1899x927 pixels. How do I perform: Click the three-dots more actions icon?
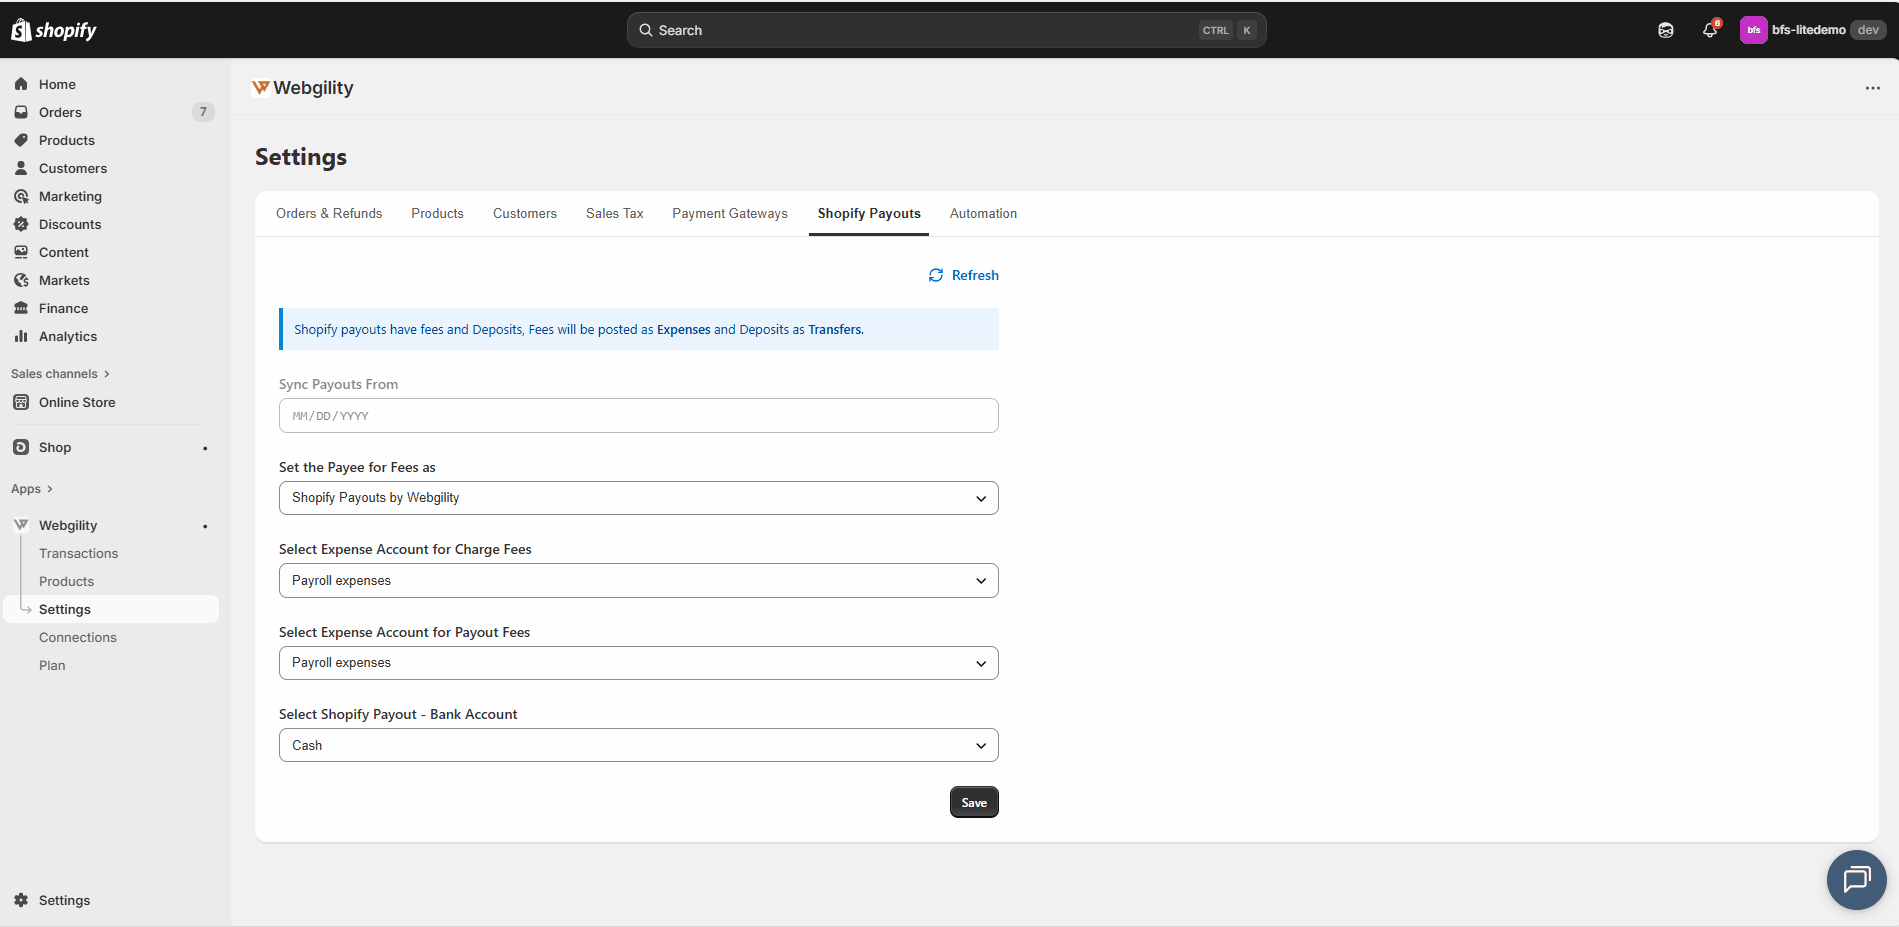click(x=1872, y=88)
